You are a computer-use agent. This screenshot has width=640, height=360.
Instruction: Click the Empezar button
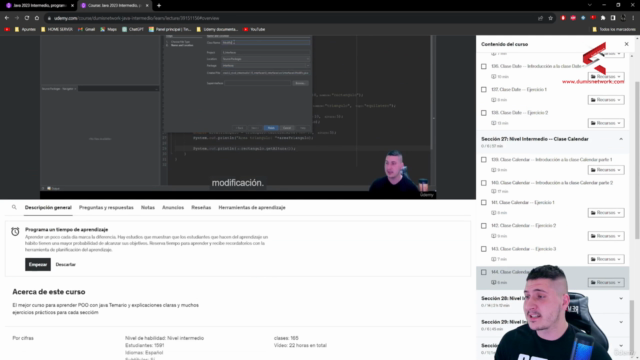(x=38, y=264)
